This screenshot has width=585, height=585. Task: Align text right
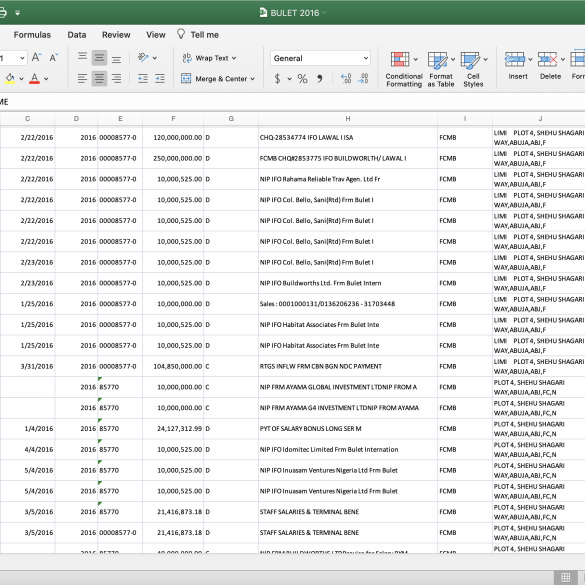116,78
